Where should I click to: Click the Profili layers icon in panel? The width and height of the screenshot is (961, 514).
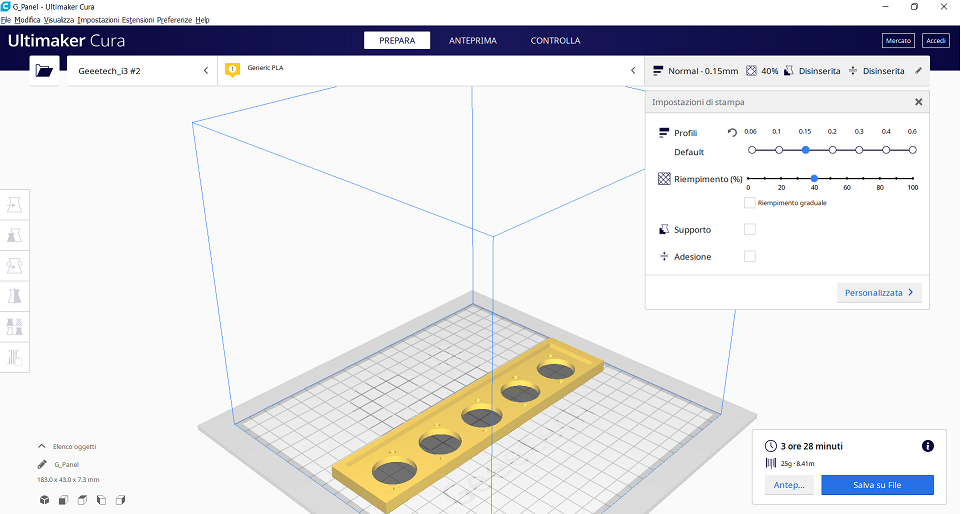[x=664, y=132]
